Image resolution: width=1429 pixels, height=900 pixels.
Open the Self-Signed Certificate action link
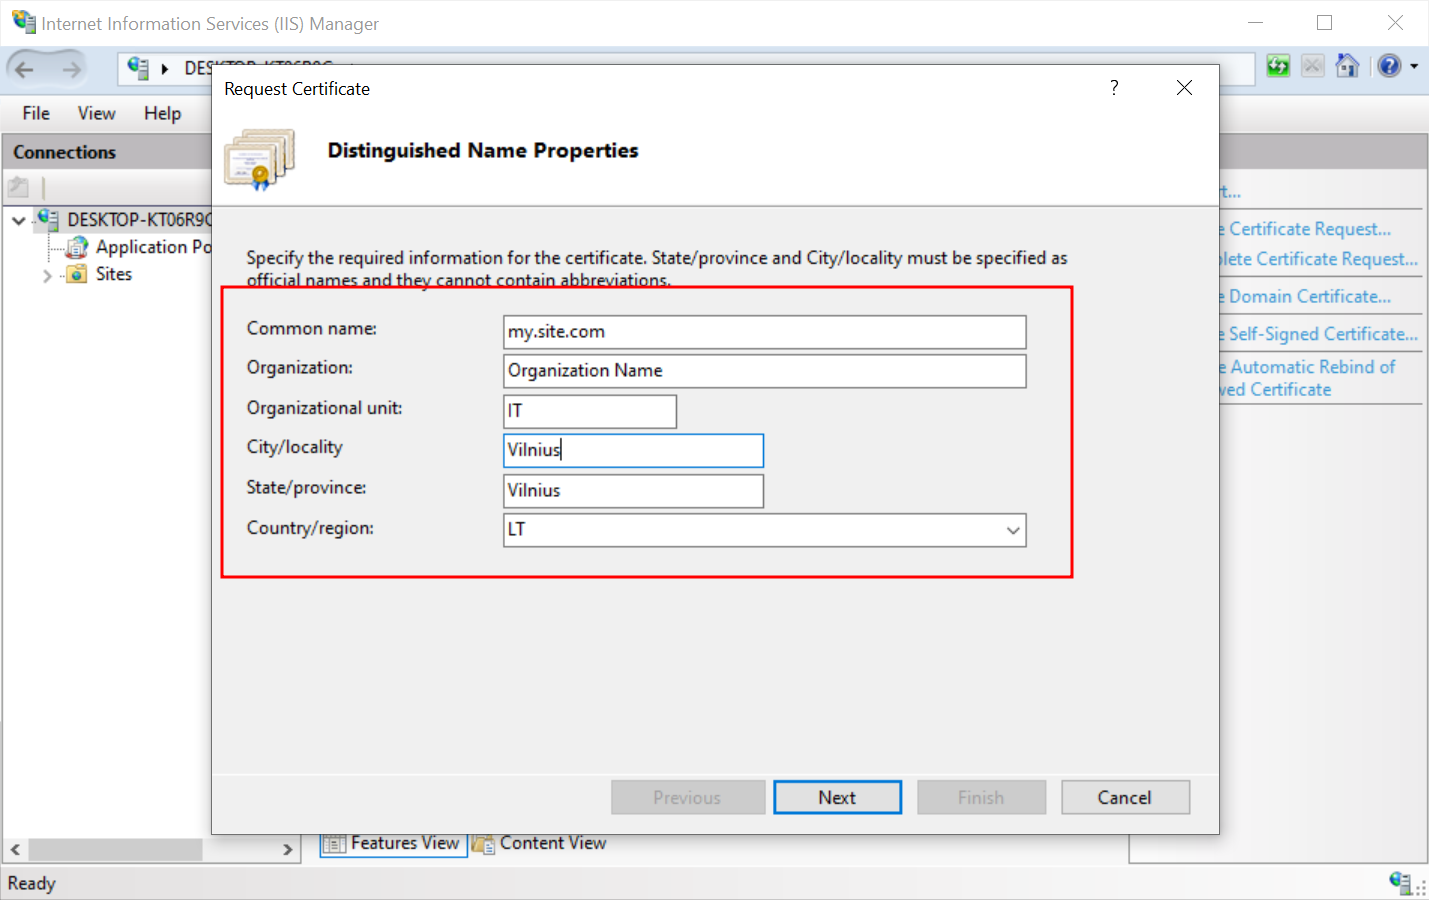(x=1322, y=334)
